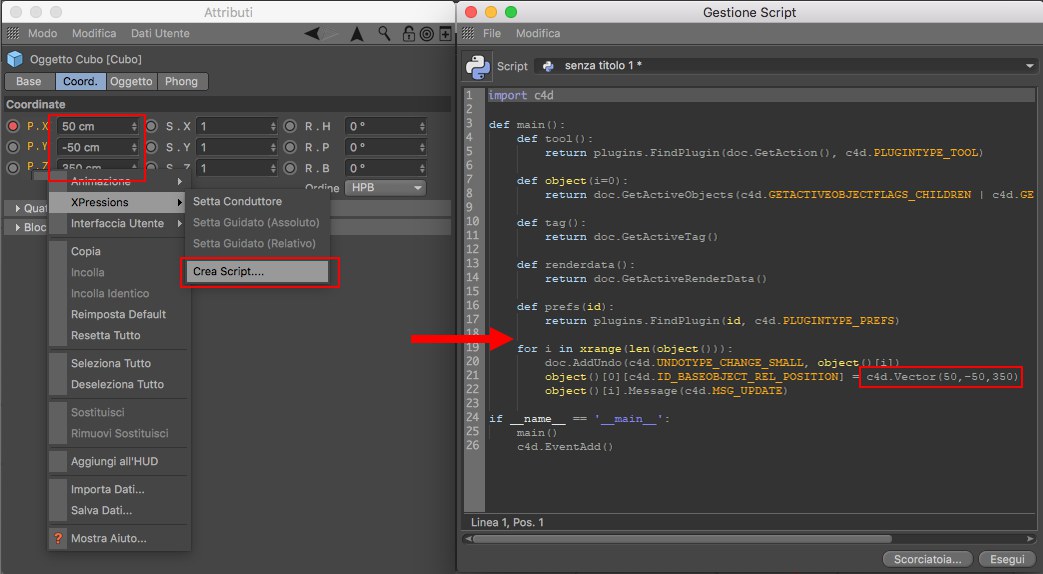This screenshot has height=574, width=1043.
Task: Switch to the Base tab
Action: (29, 81)
